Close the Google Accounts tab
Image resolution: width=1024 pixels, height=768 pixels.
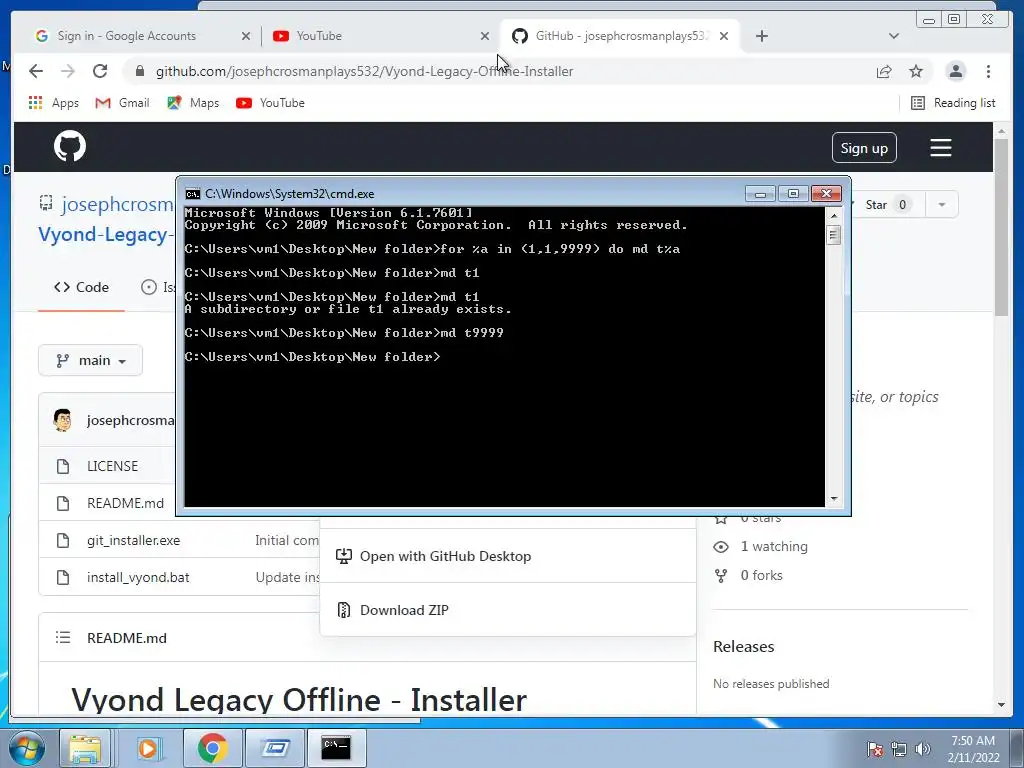tap(246, 36)
